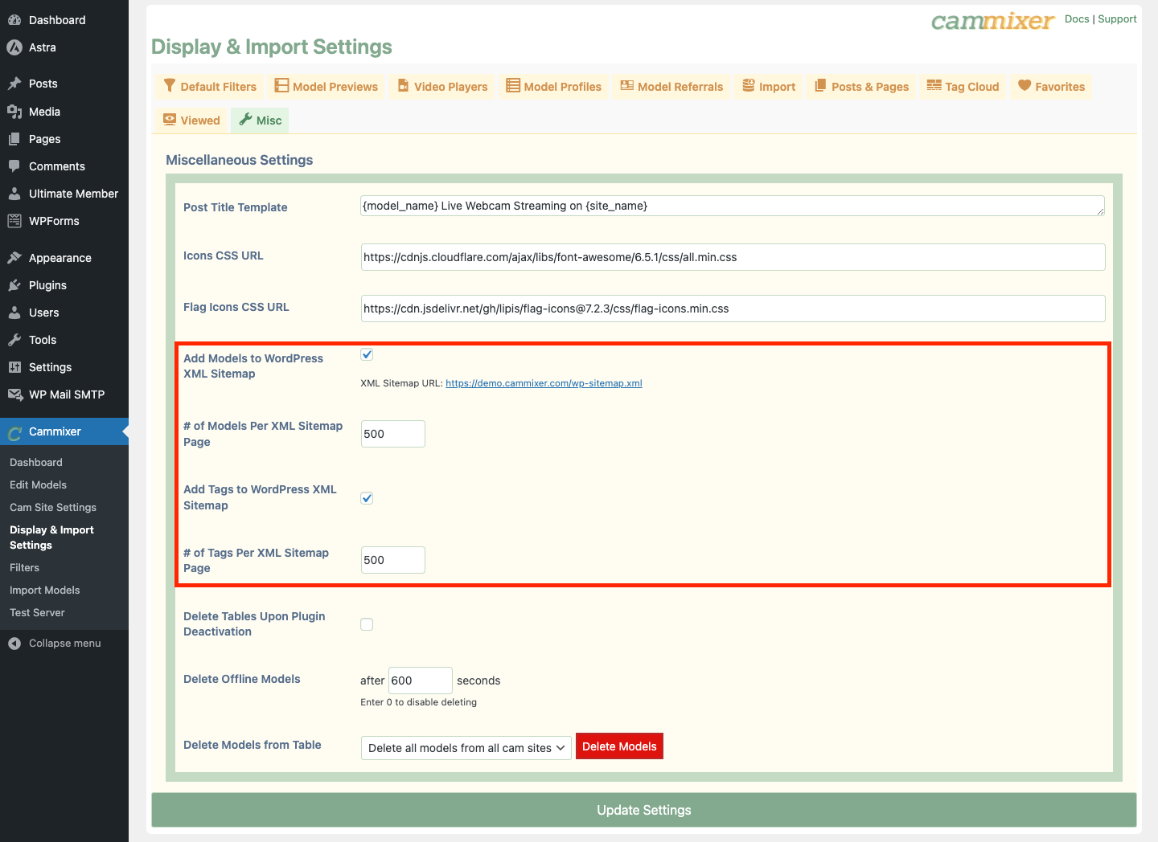Open Cam Site Settings submenu item

tap(53, 507)
